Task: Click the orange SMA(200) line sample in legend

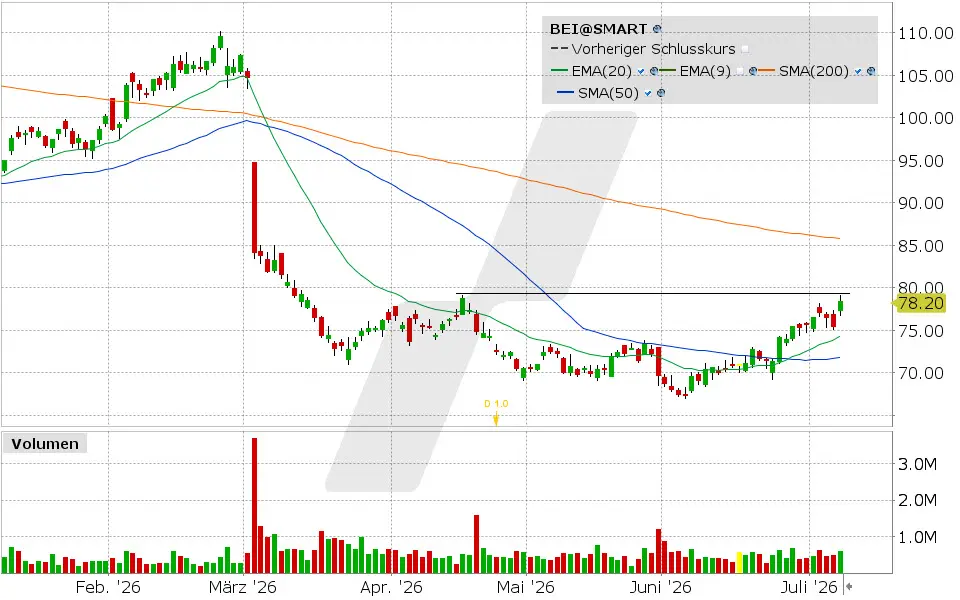Action: pyautogui.click(x=767, y=70)
